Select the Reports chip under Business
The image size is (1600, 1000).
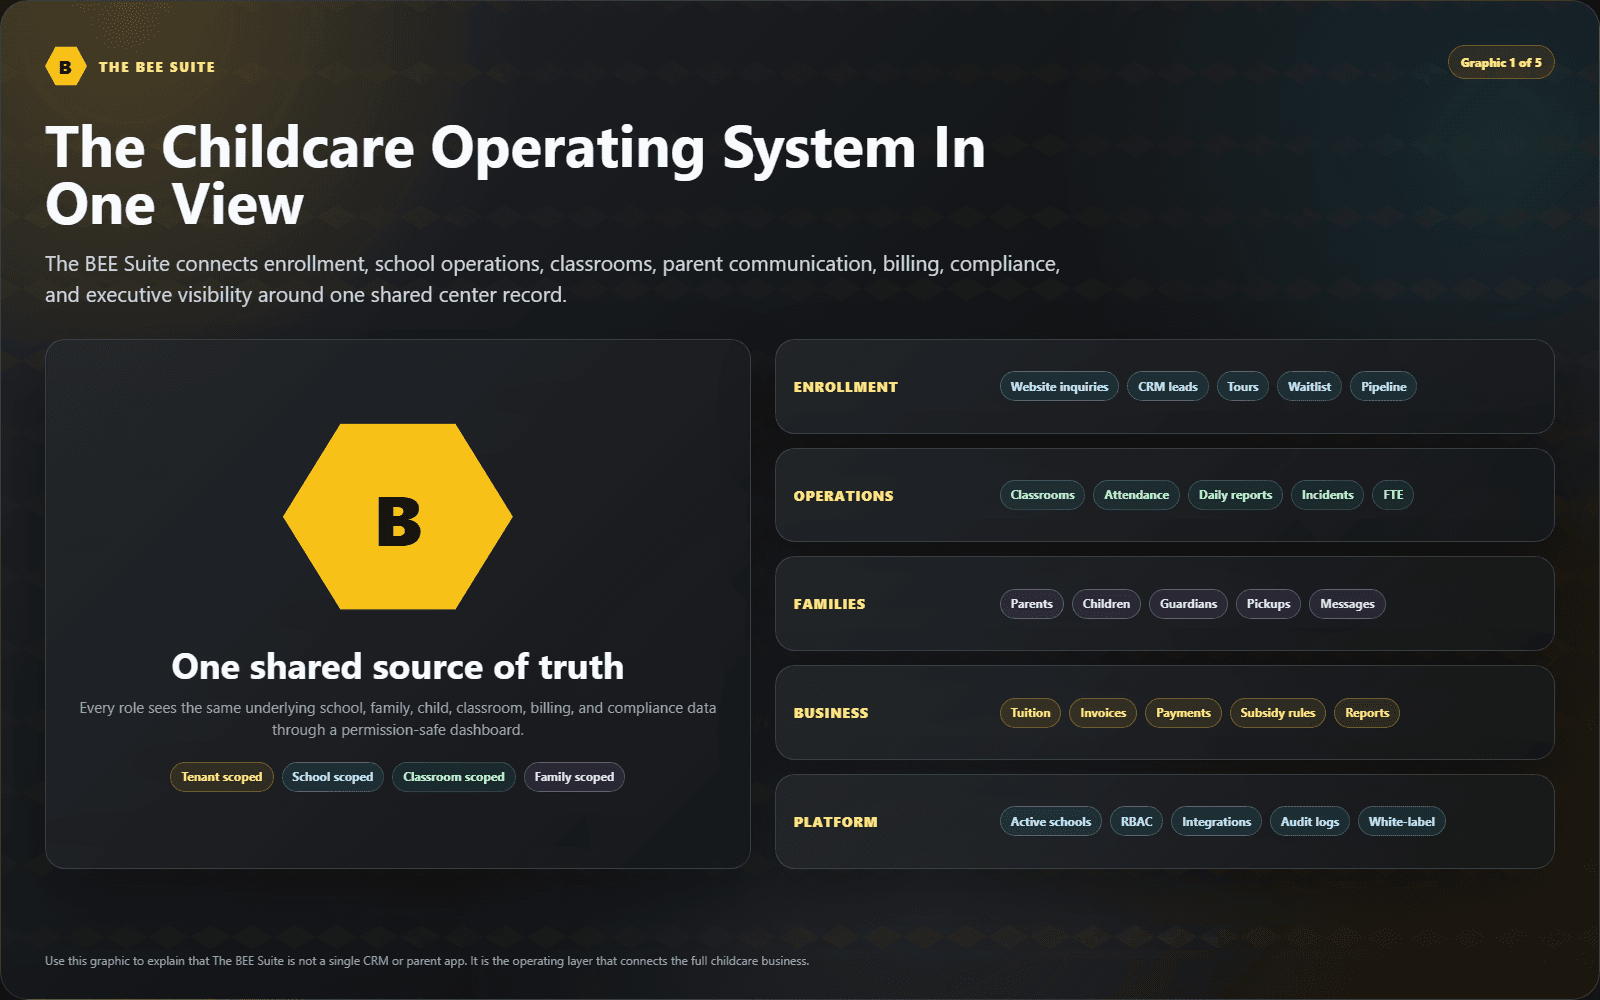1367,713
